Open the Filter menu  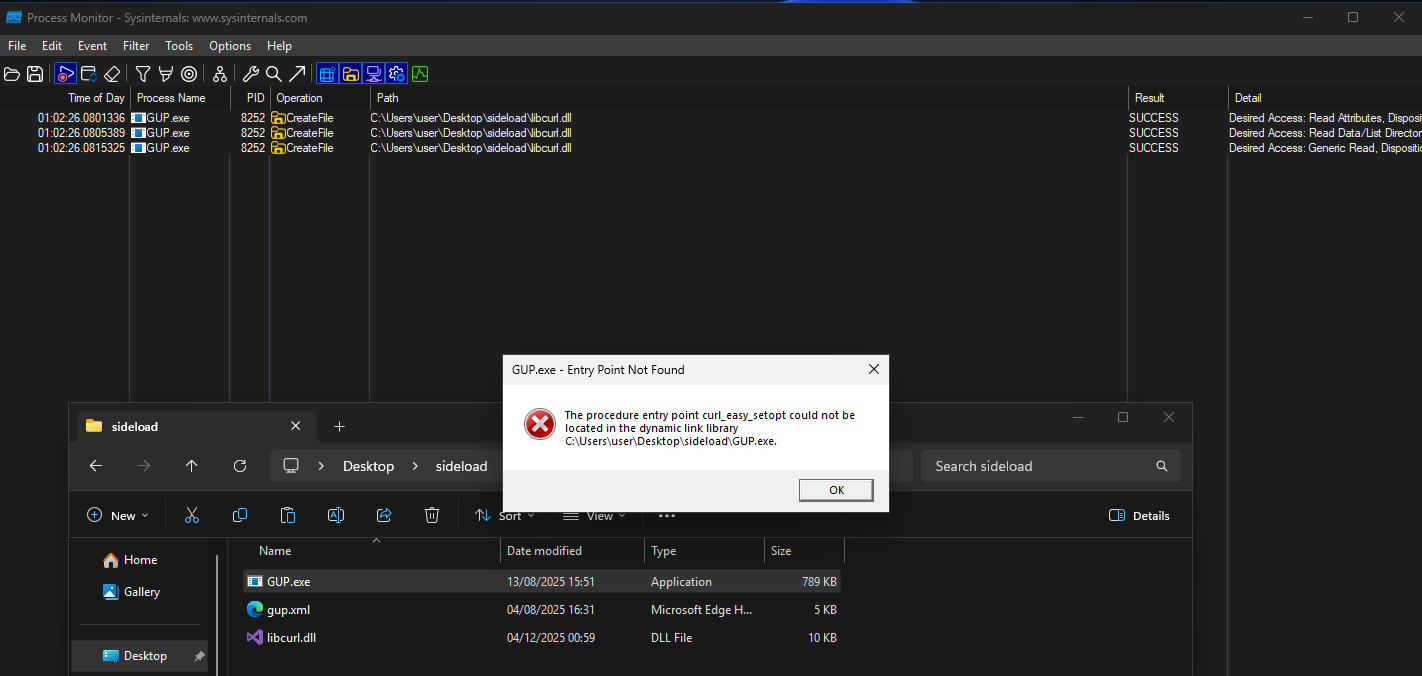(x=136, y=46)
